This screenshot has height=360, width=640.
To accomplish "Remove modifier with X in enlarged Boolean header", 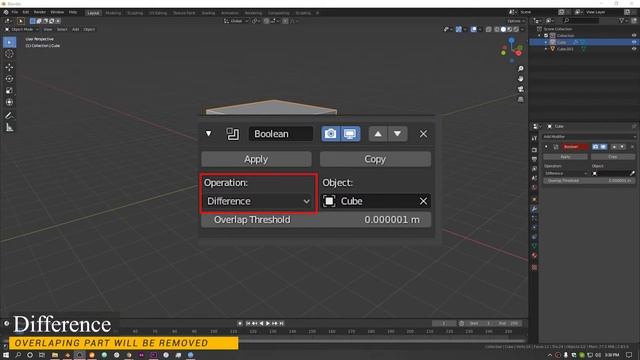I will [x=423, y=134].
